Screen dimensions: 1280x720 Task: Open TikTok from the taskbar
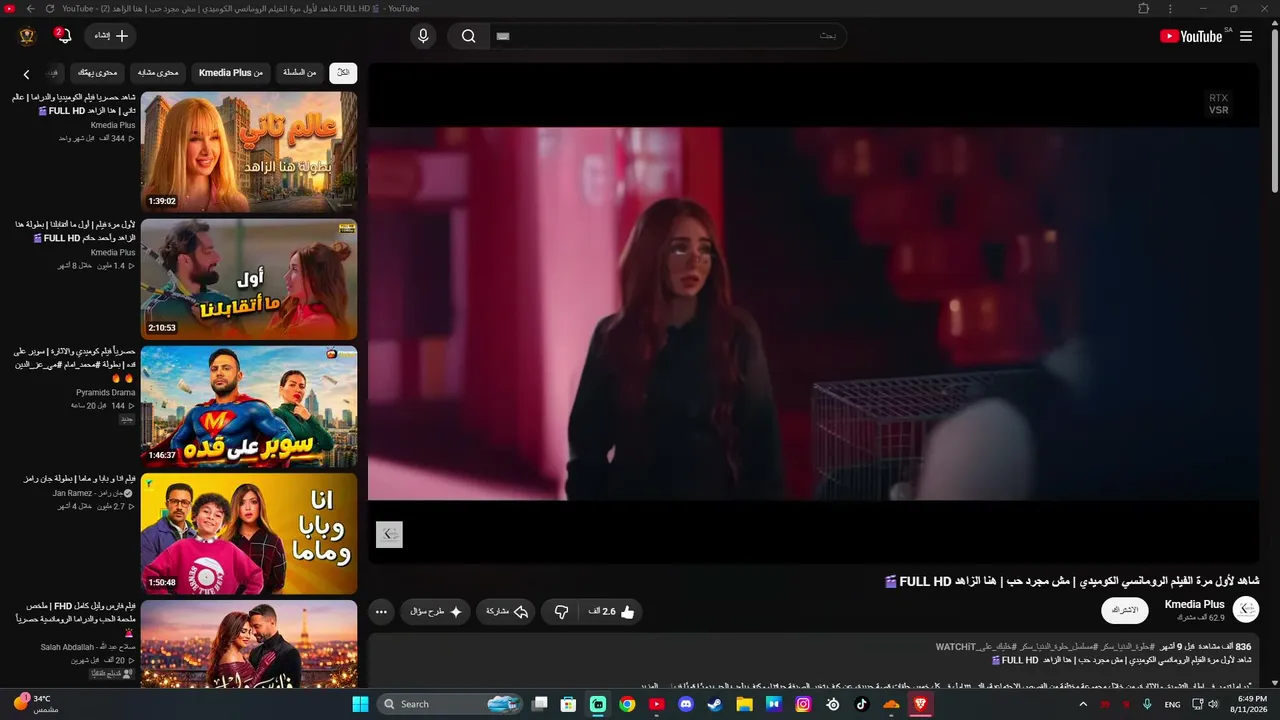click(x=861, y=704)
